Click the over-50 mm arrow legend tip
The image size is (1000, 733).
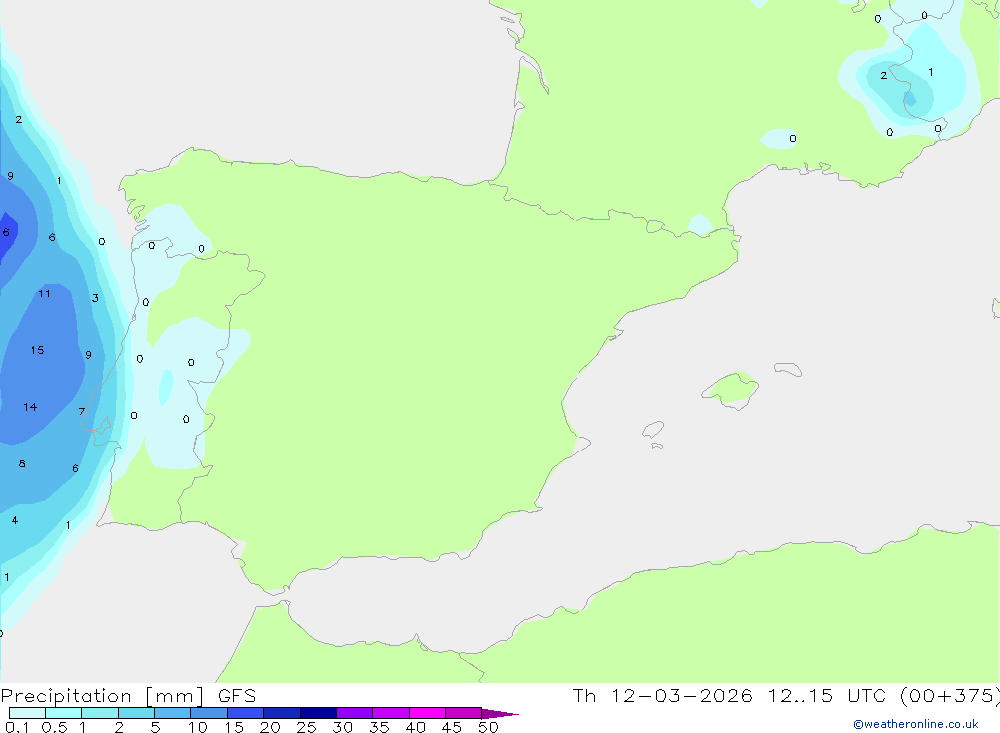tap(500, 714)
